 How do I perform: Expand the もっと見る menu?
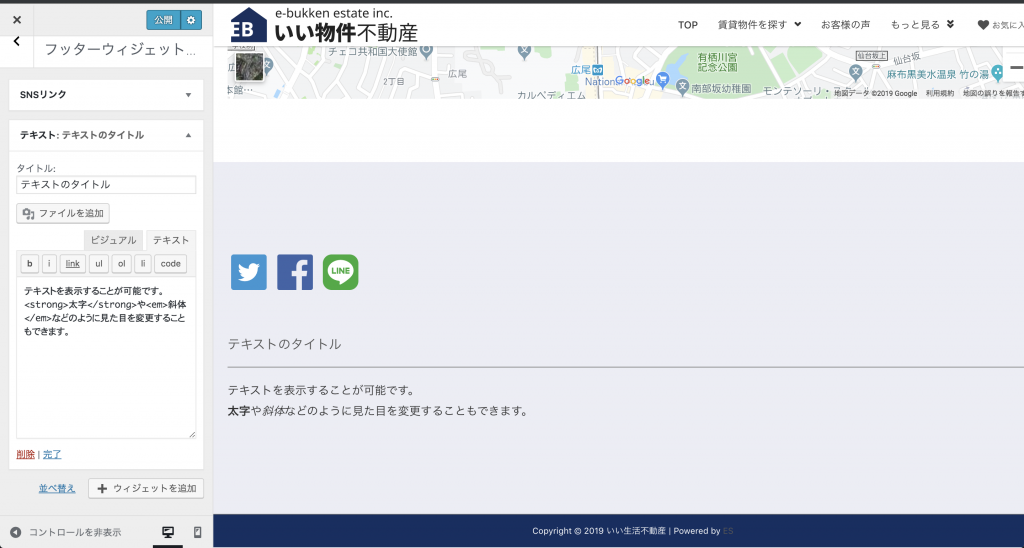(922, 25)
